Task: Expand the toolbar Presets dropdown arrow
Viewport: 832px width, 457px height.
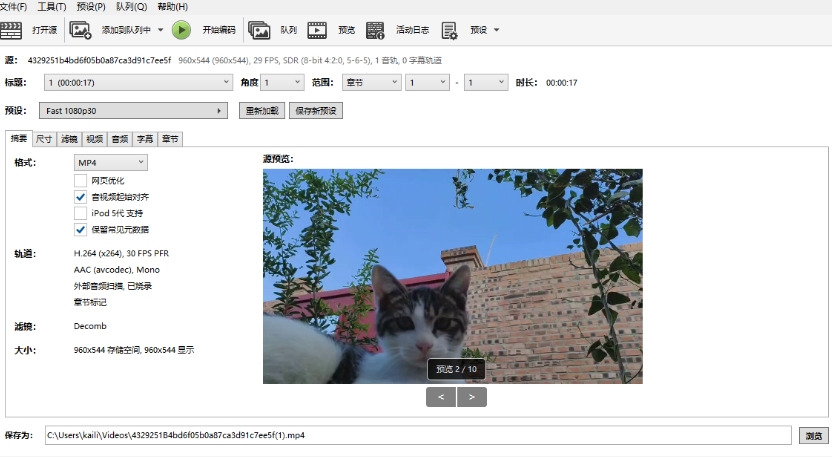Action: [x=497, y=30]
